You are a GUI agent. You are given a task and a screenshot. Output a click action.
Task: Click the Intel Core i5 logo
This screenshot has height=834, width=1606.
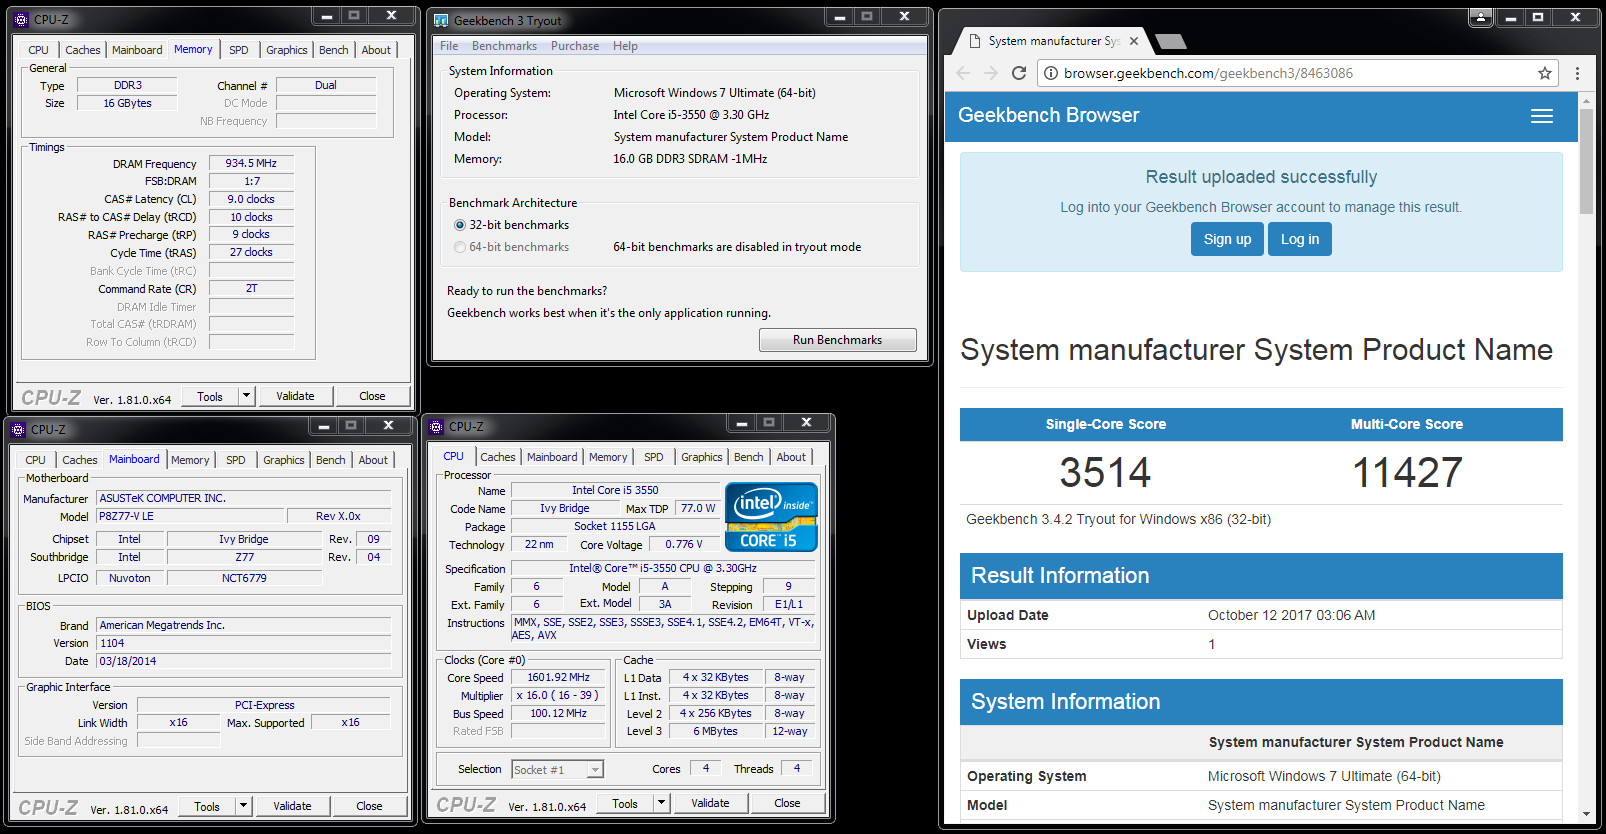click(771, 517)
